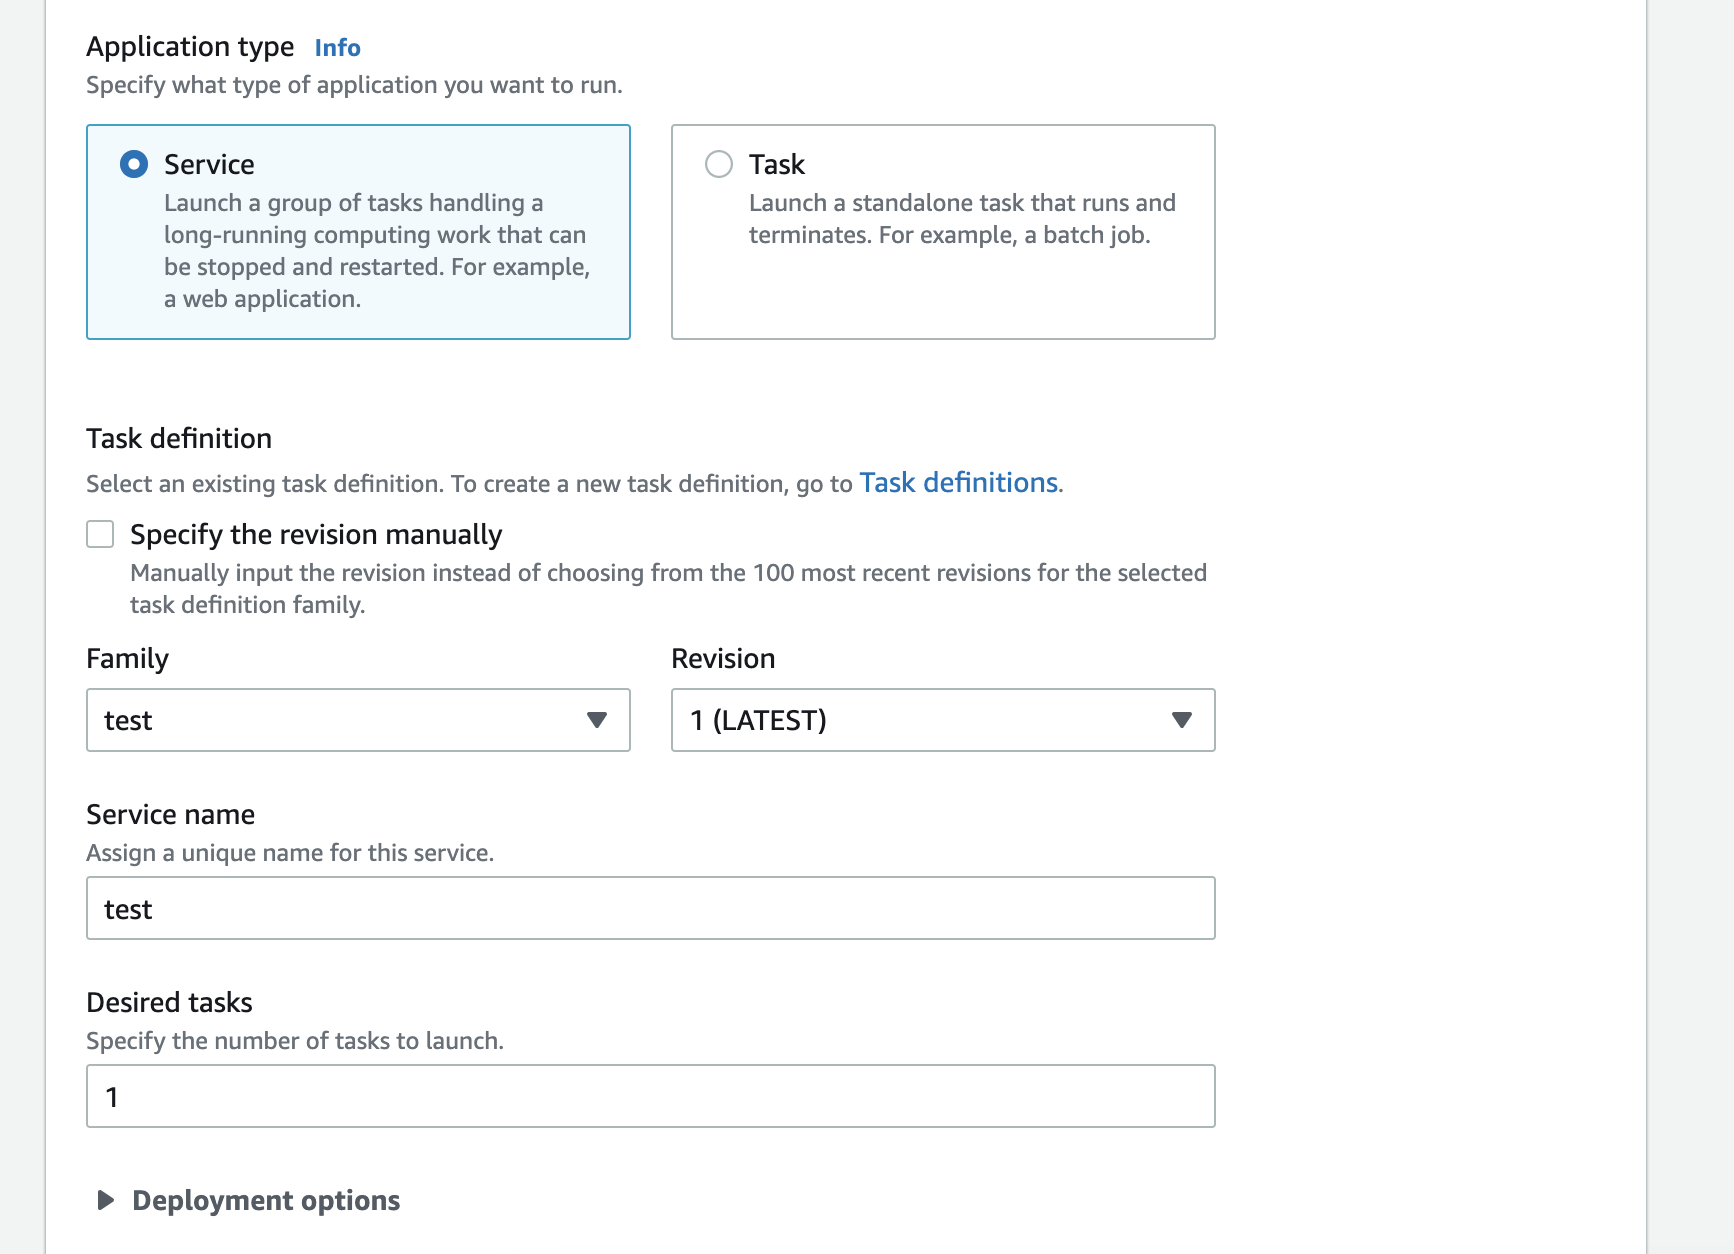Open the Revision dropdown showing "1 (LATEST)"
The width and height of the screenshot is (1734, 1254).
(x=942, y=720)
